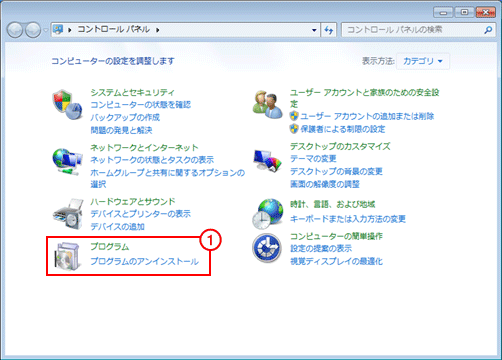
Task: Open the System and Security shield icon
Action: (67, 105)
